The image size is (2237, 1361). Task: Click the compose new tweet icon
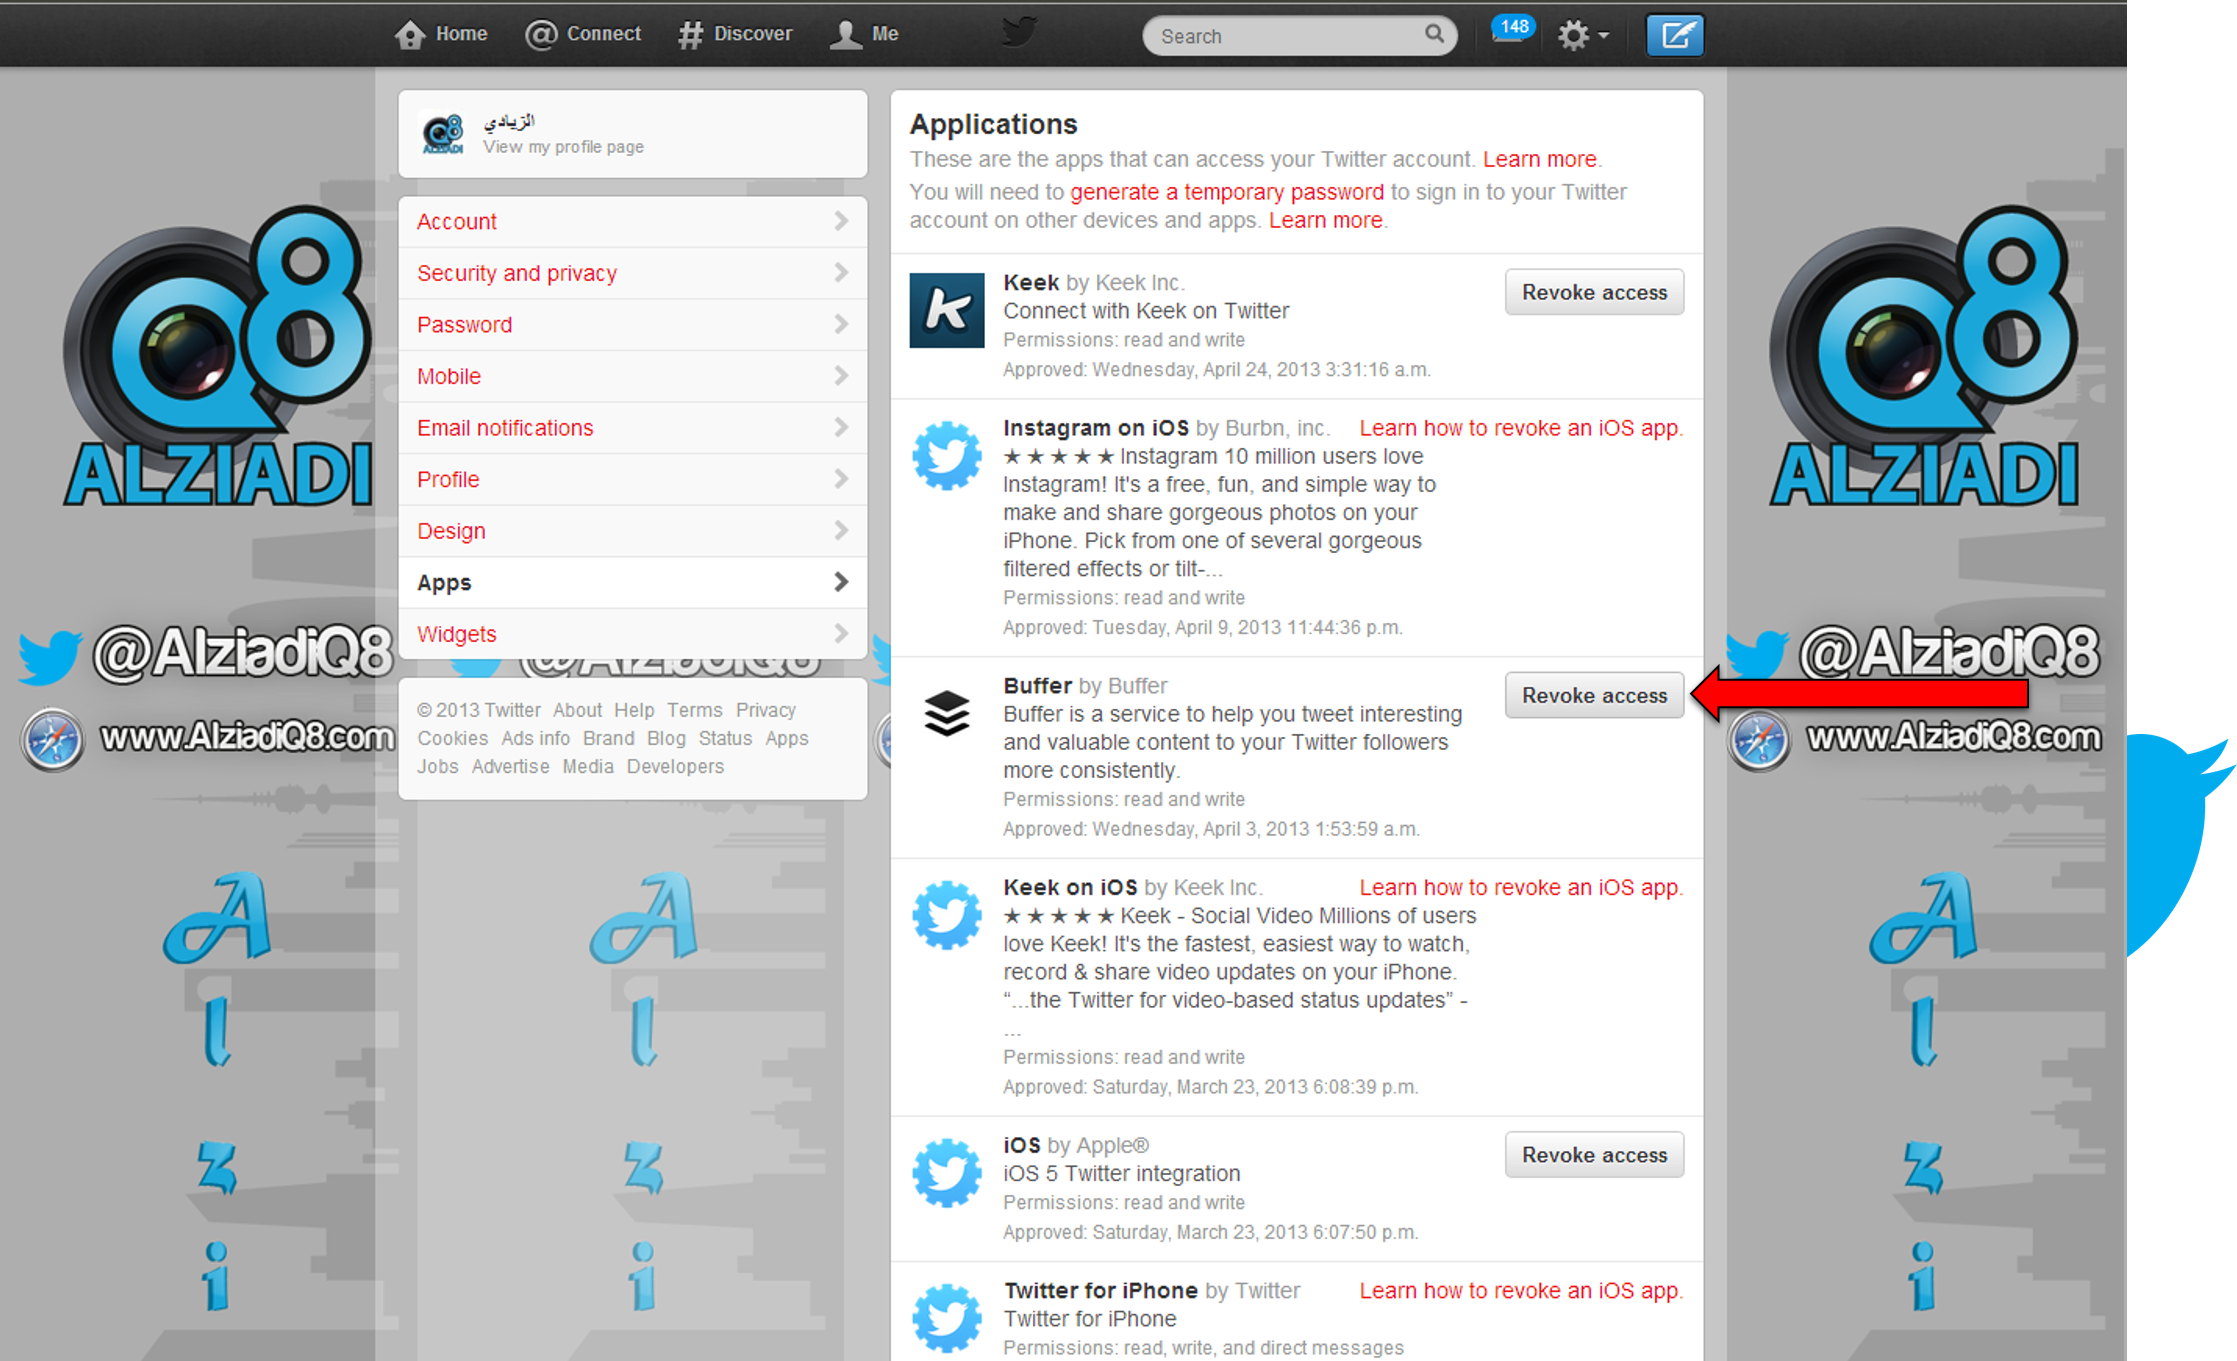[1675, 35]
